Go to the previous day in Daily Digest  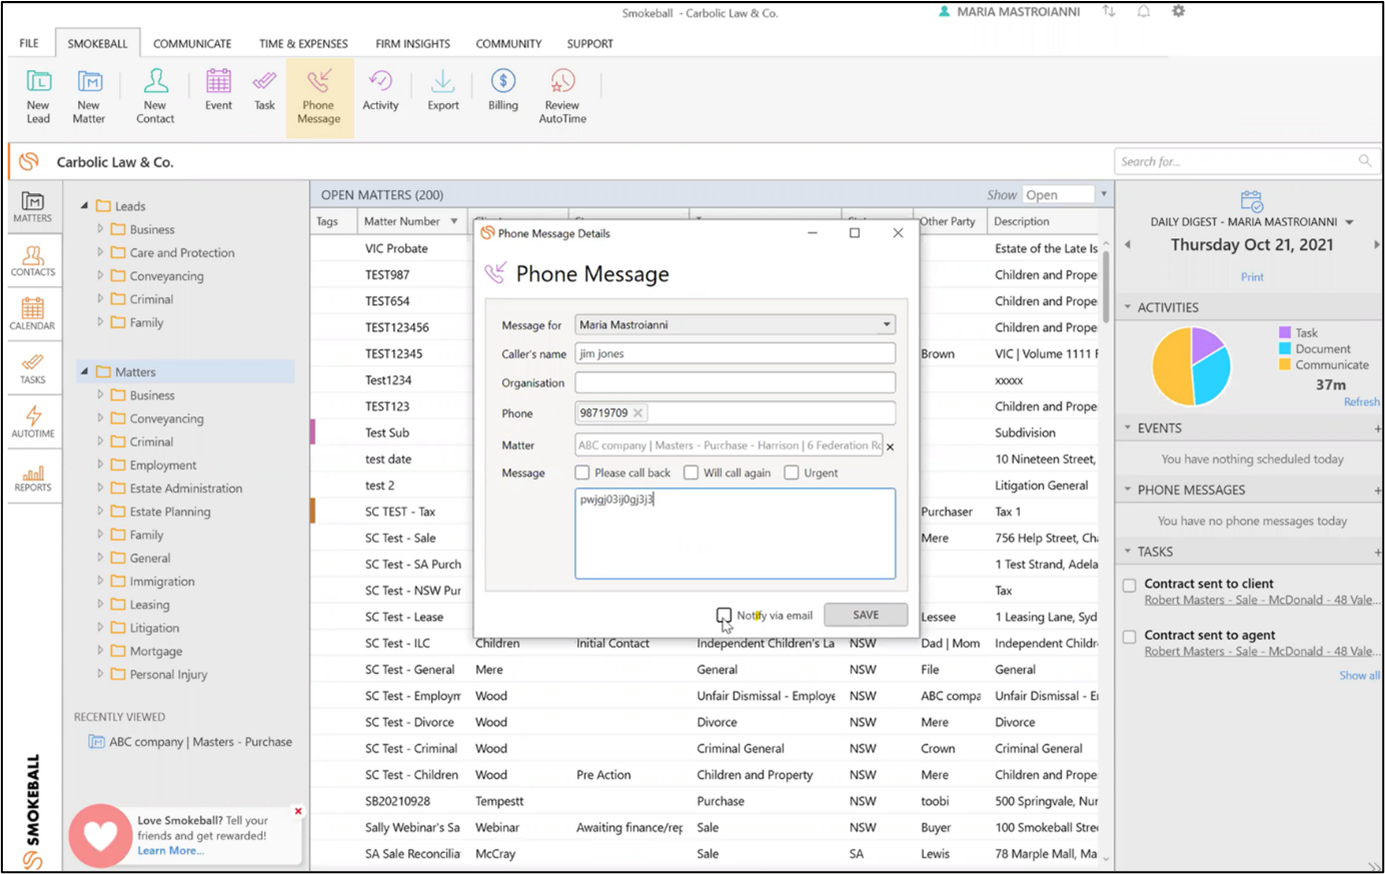(x=1128, y=245)
